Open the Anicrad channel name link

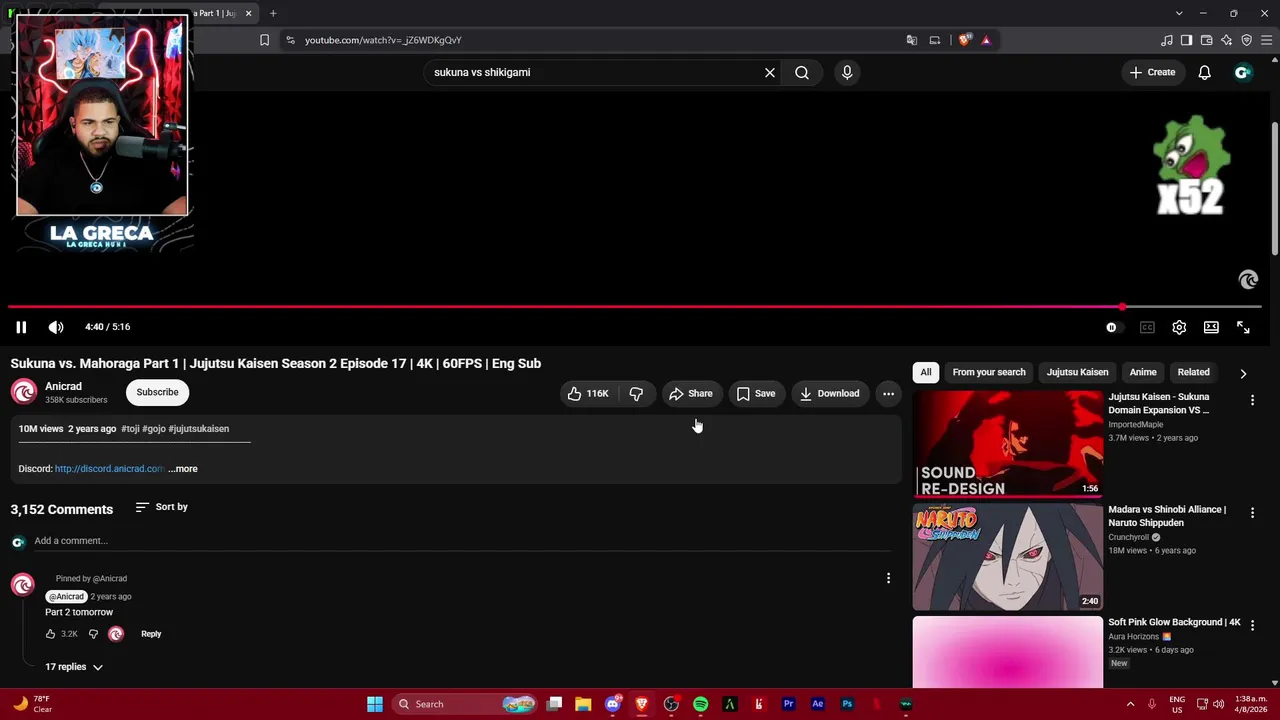pyautogui.click(x=63, y=386)
